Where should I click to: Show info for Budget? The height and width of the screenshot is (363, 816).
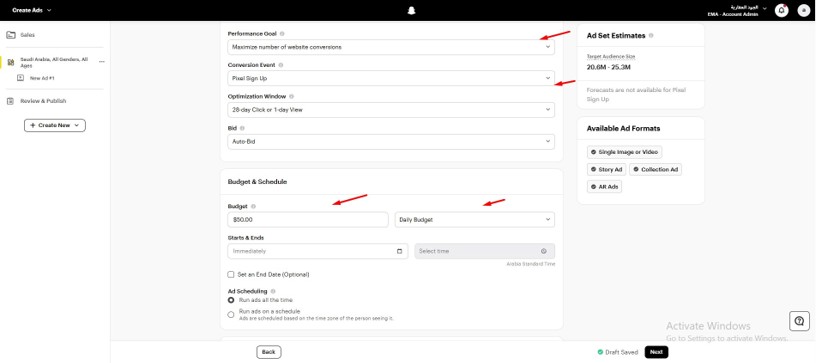pos(253,206)
